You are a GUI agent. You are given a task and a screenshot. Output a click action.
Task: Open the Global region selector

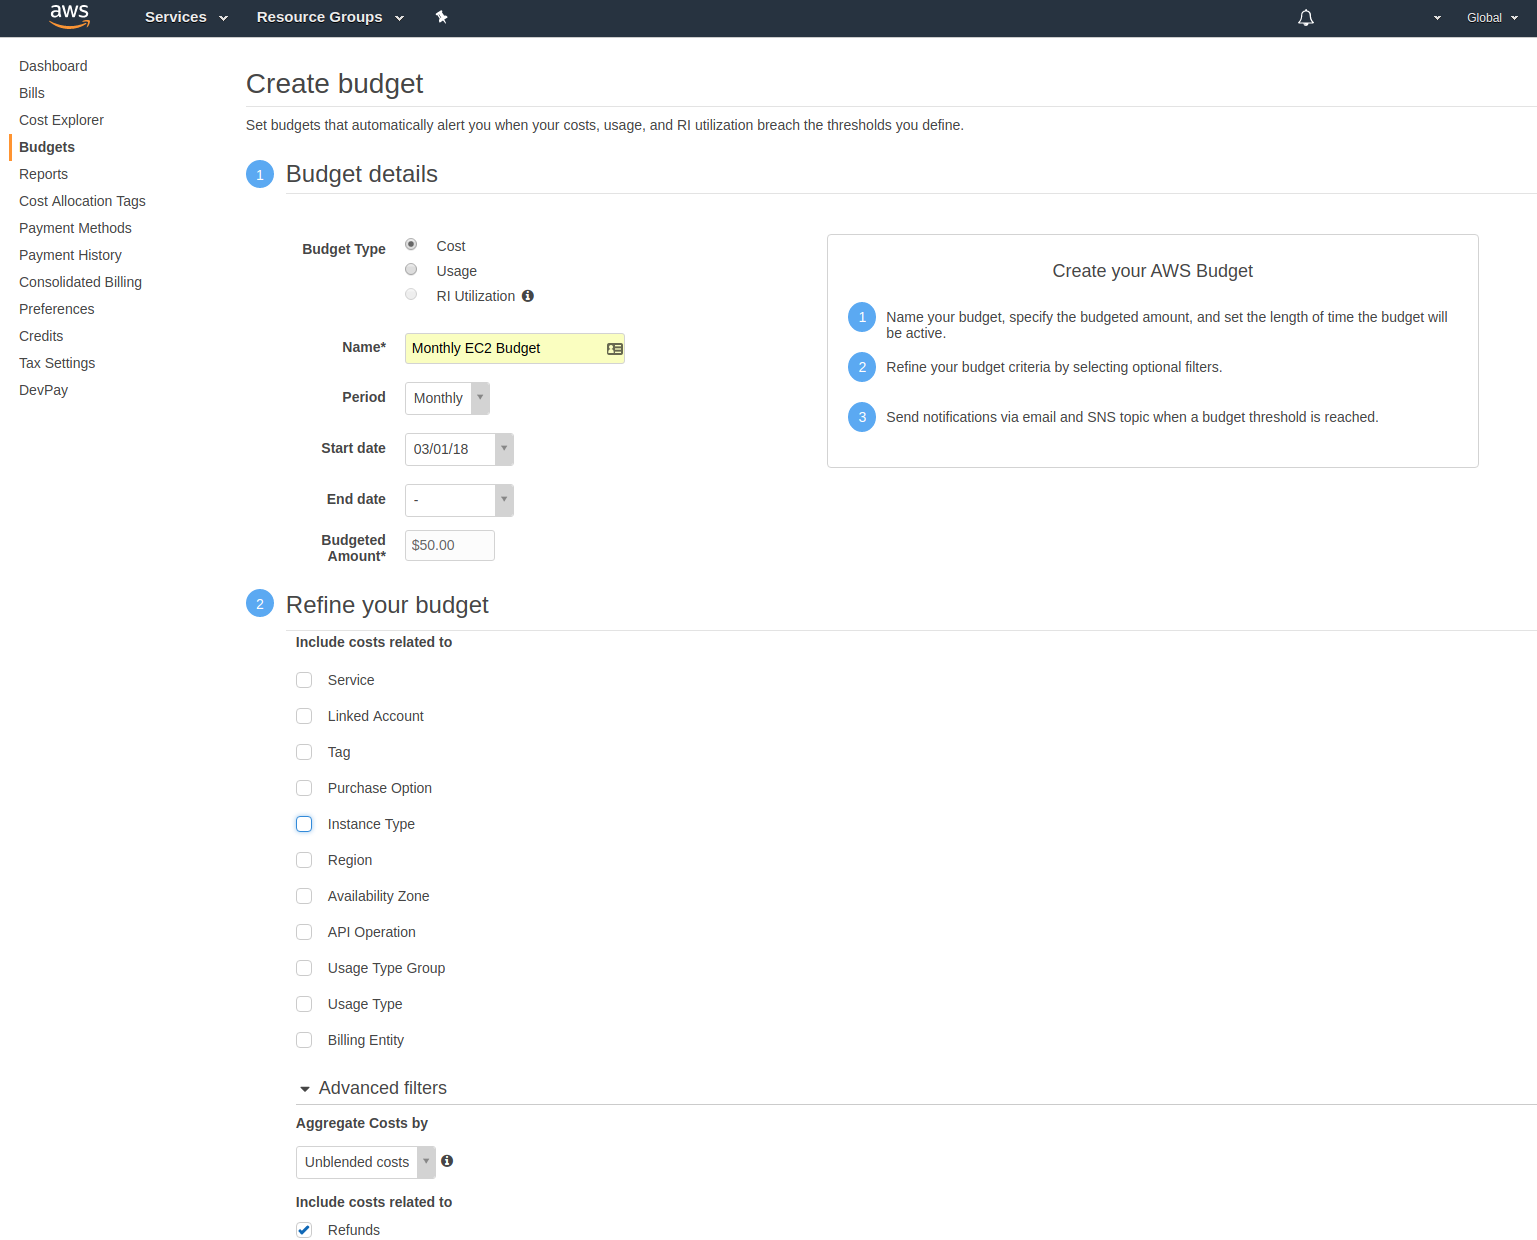point(1491,17)
